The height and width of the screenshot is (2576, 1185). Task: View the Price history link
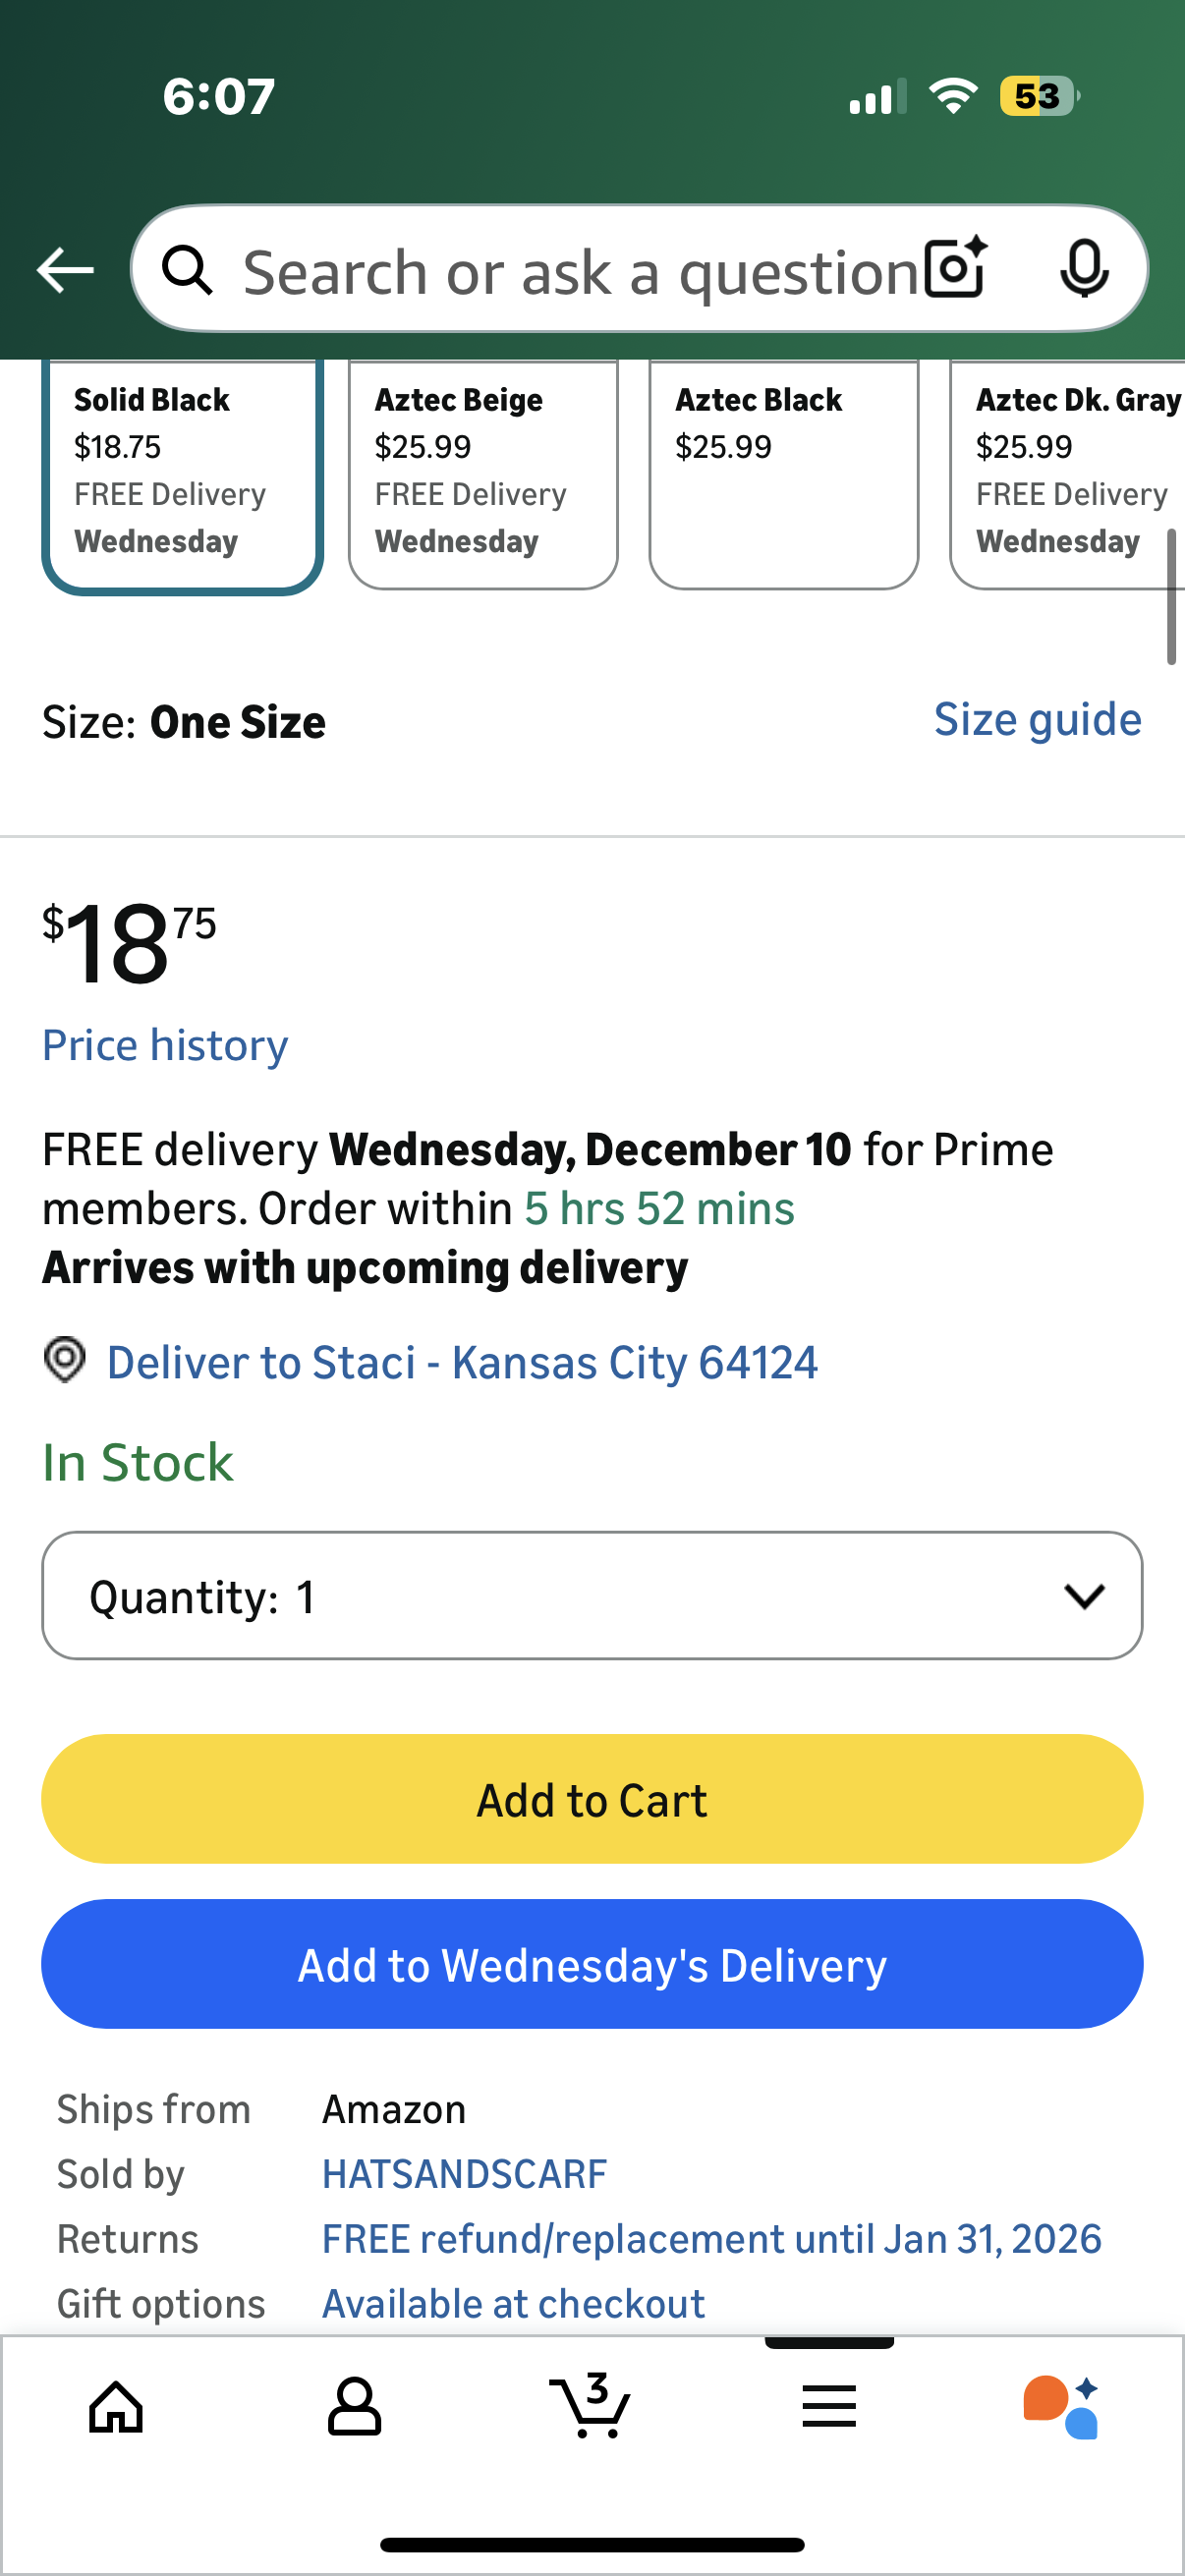[x=165, y=1046]
